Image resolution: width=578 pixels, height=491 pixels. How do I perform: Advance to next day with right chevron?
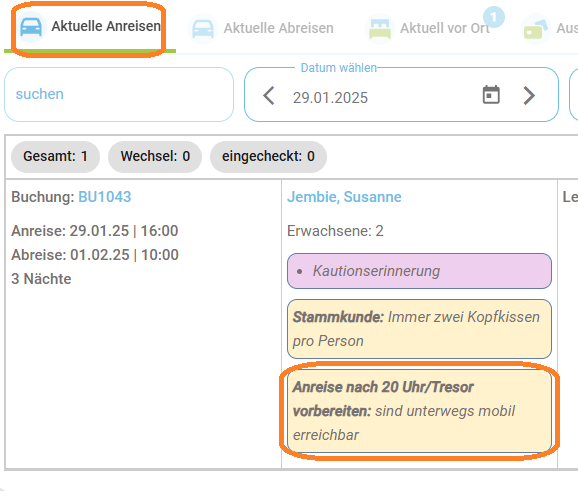529,95
